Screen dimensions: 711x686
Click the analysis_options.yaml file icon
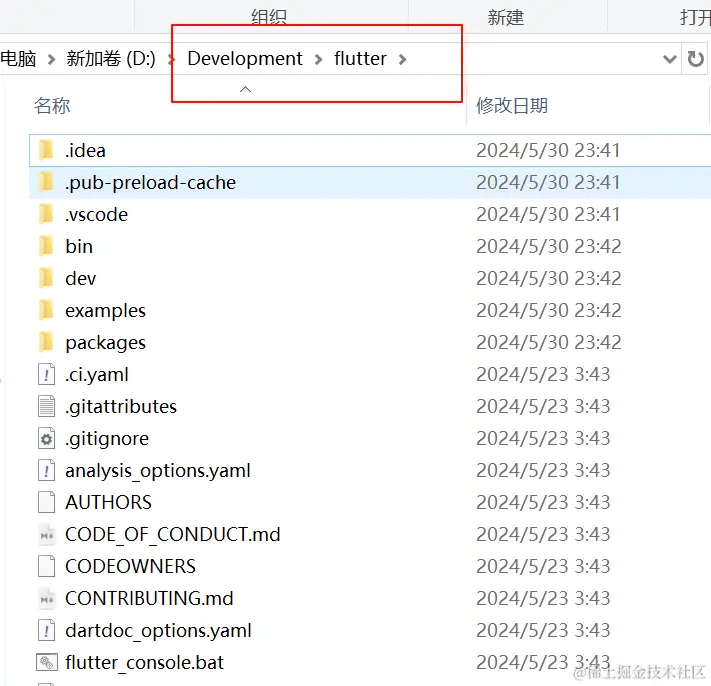[46, 470]
